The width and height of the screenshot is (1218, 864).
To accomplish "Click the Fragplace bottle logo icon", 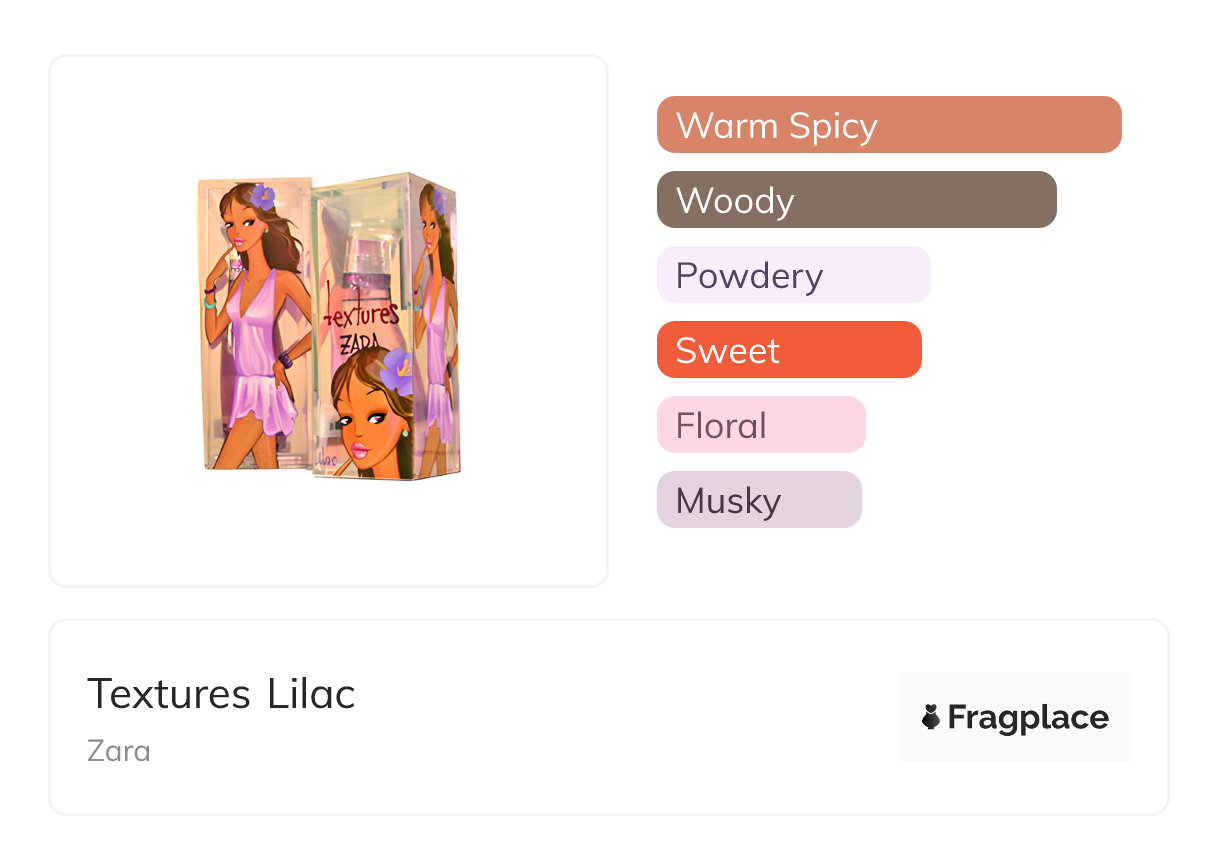I will (931, 717).
